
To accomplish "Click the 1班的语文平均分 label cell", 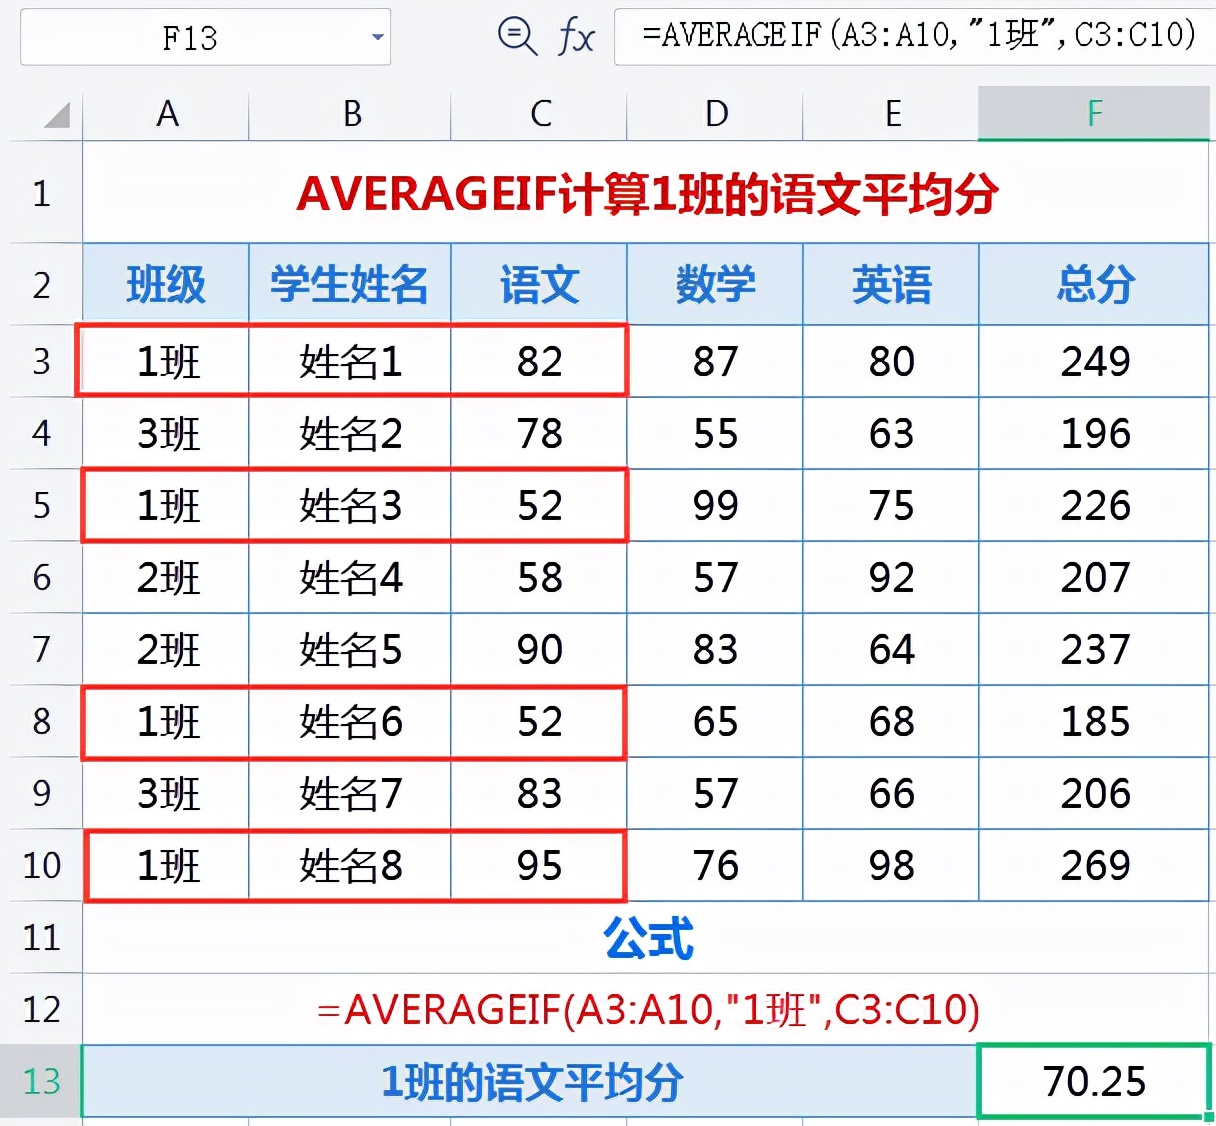I will click(x=530, y=1081).
